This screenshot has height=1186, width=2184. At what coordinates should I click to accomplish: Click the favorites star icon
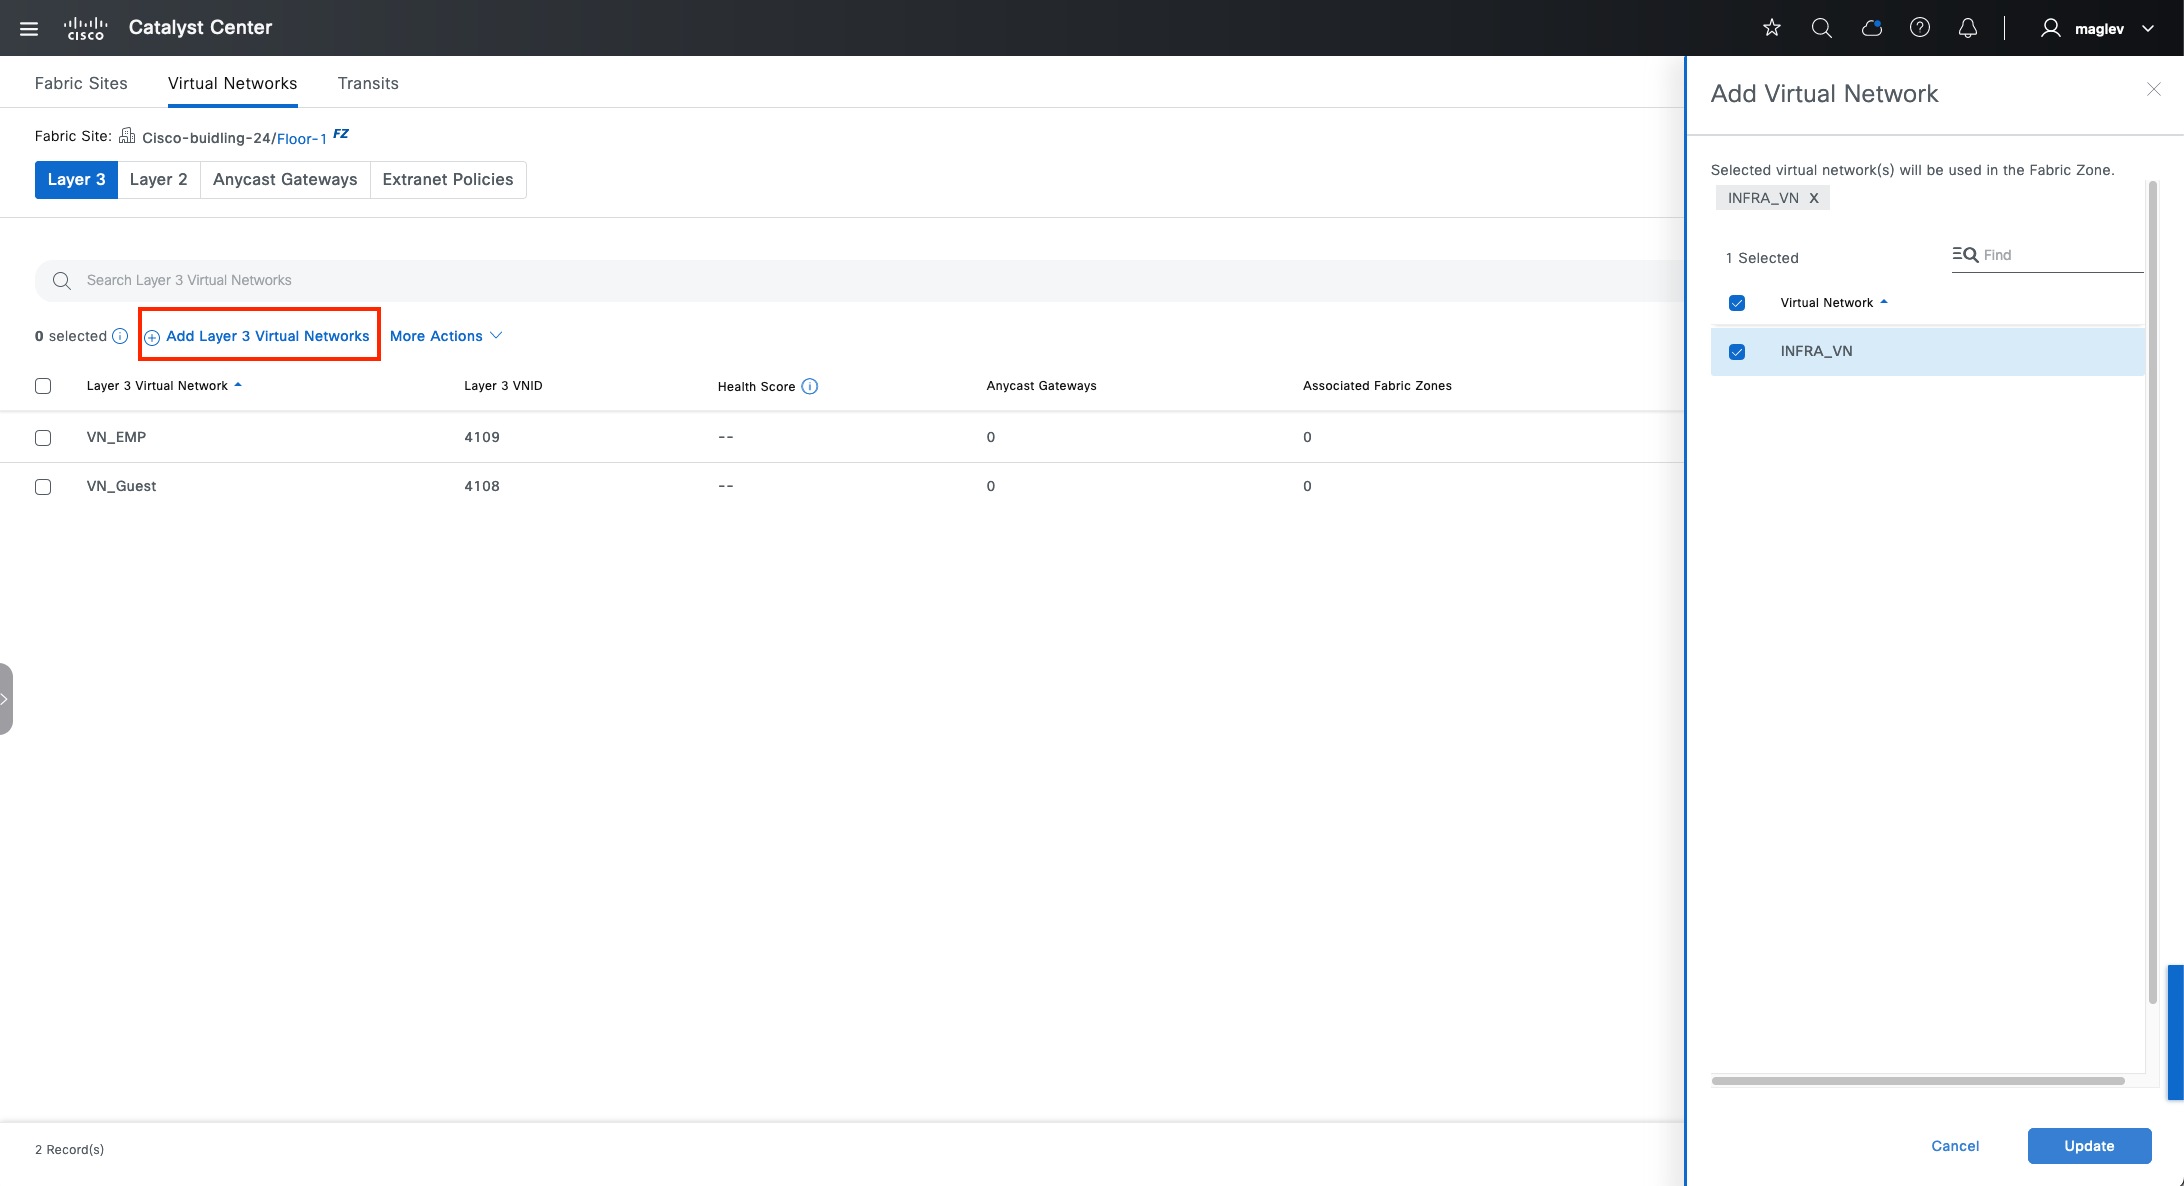1772,28
